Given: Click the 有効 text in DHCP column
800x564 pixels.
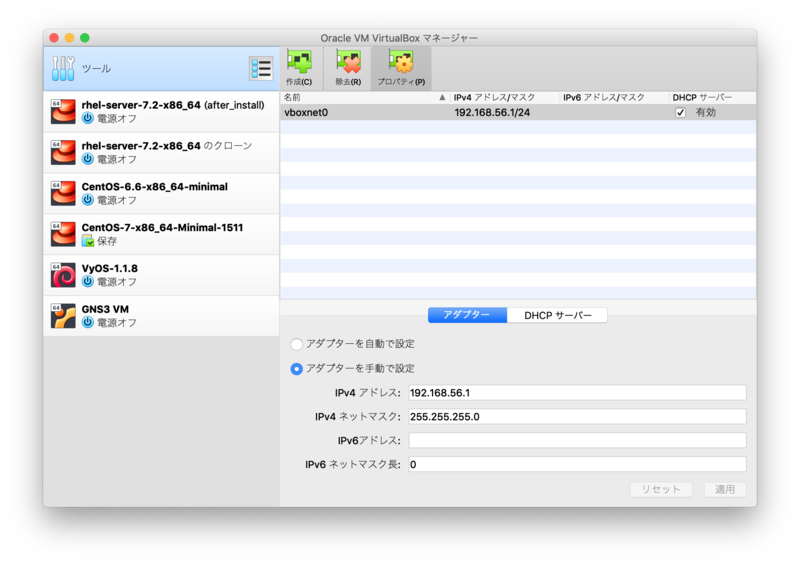Looking at the screenshot, I should (x=706, y=112).
